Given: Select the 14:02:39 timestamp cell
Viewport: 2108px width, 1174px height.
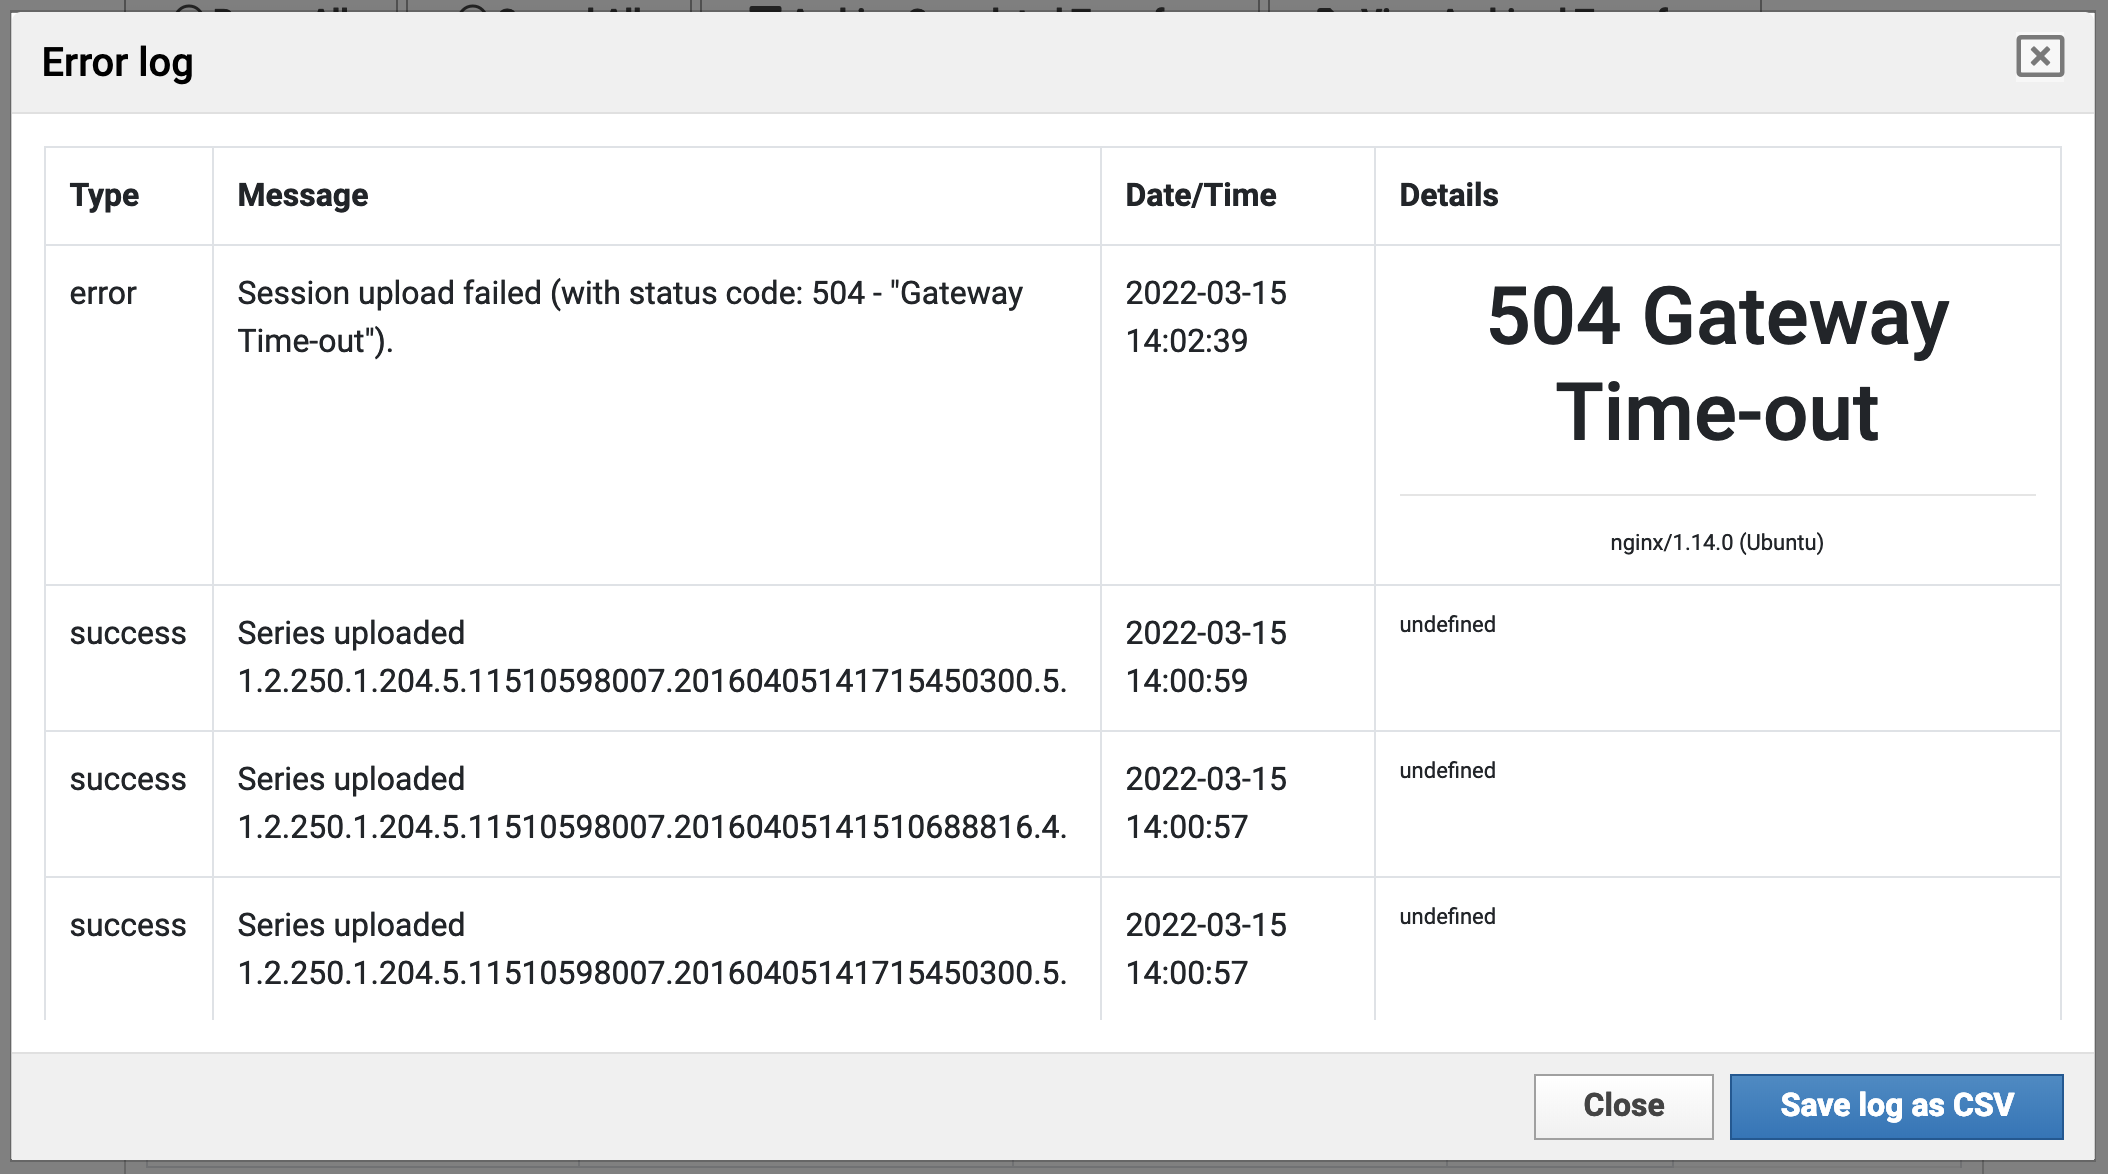Looking at the screenshot, I should (x=1205, y=316).
